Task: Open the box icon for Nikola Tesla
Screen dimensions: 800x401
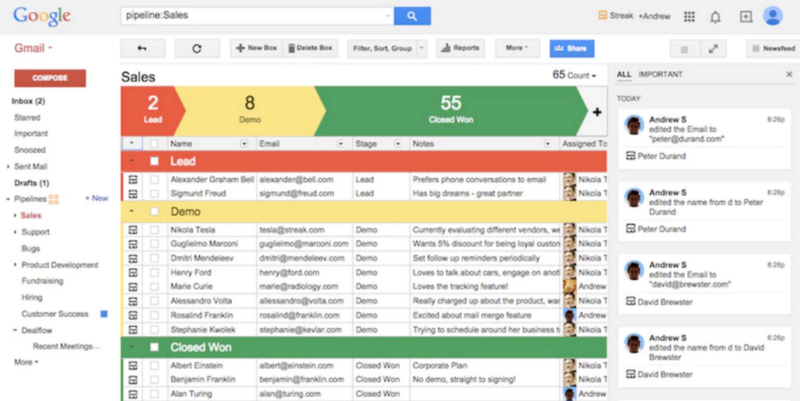Action: (131, 229)
